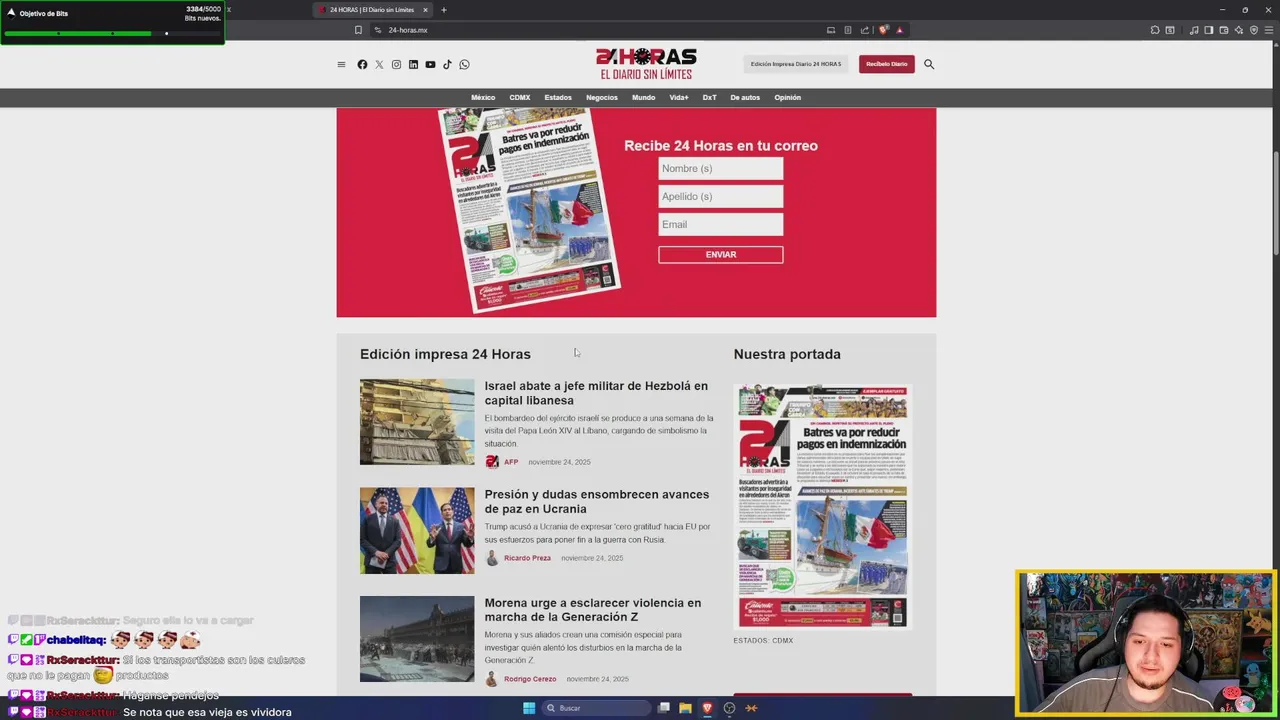Screen dimensions: 1280x720
Task: Open site settings icon in address bar
Action: tap(377, 30)
